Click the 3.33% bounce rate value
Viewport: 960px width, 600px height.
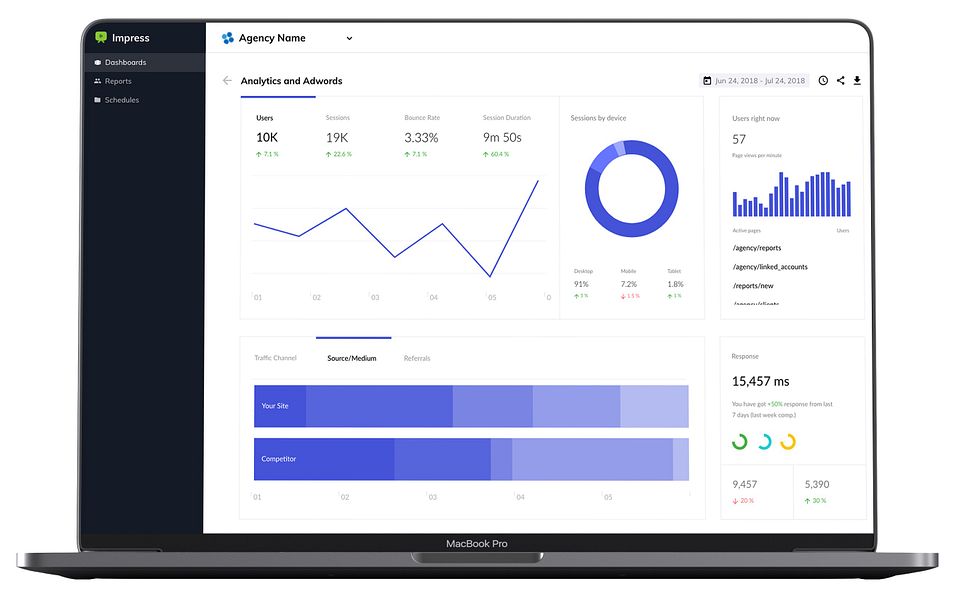pyautogui.click(x=421, y=138)
